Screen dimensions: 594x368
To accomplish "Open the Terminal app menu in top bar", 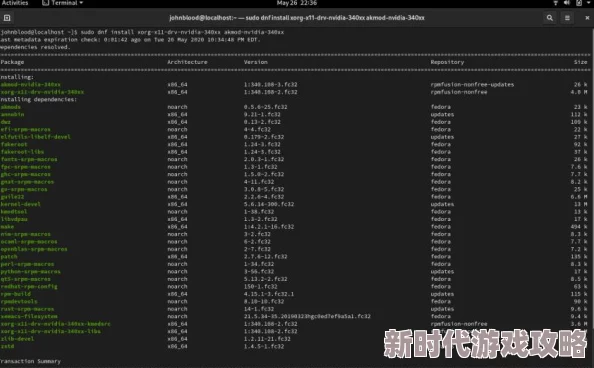I will coord(62,3).
